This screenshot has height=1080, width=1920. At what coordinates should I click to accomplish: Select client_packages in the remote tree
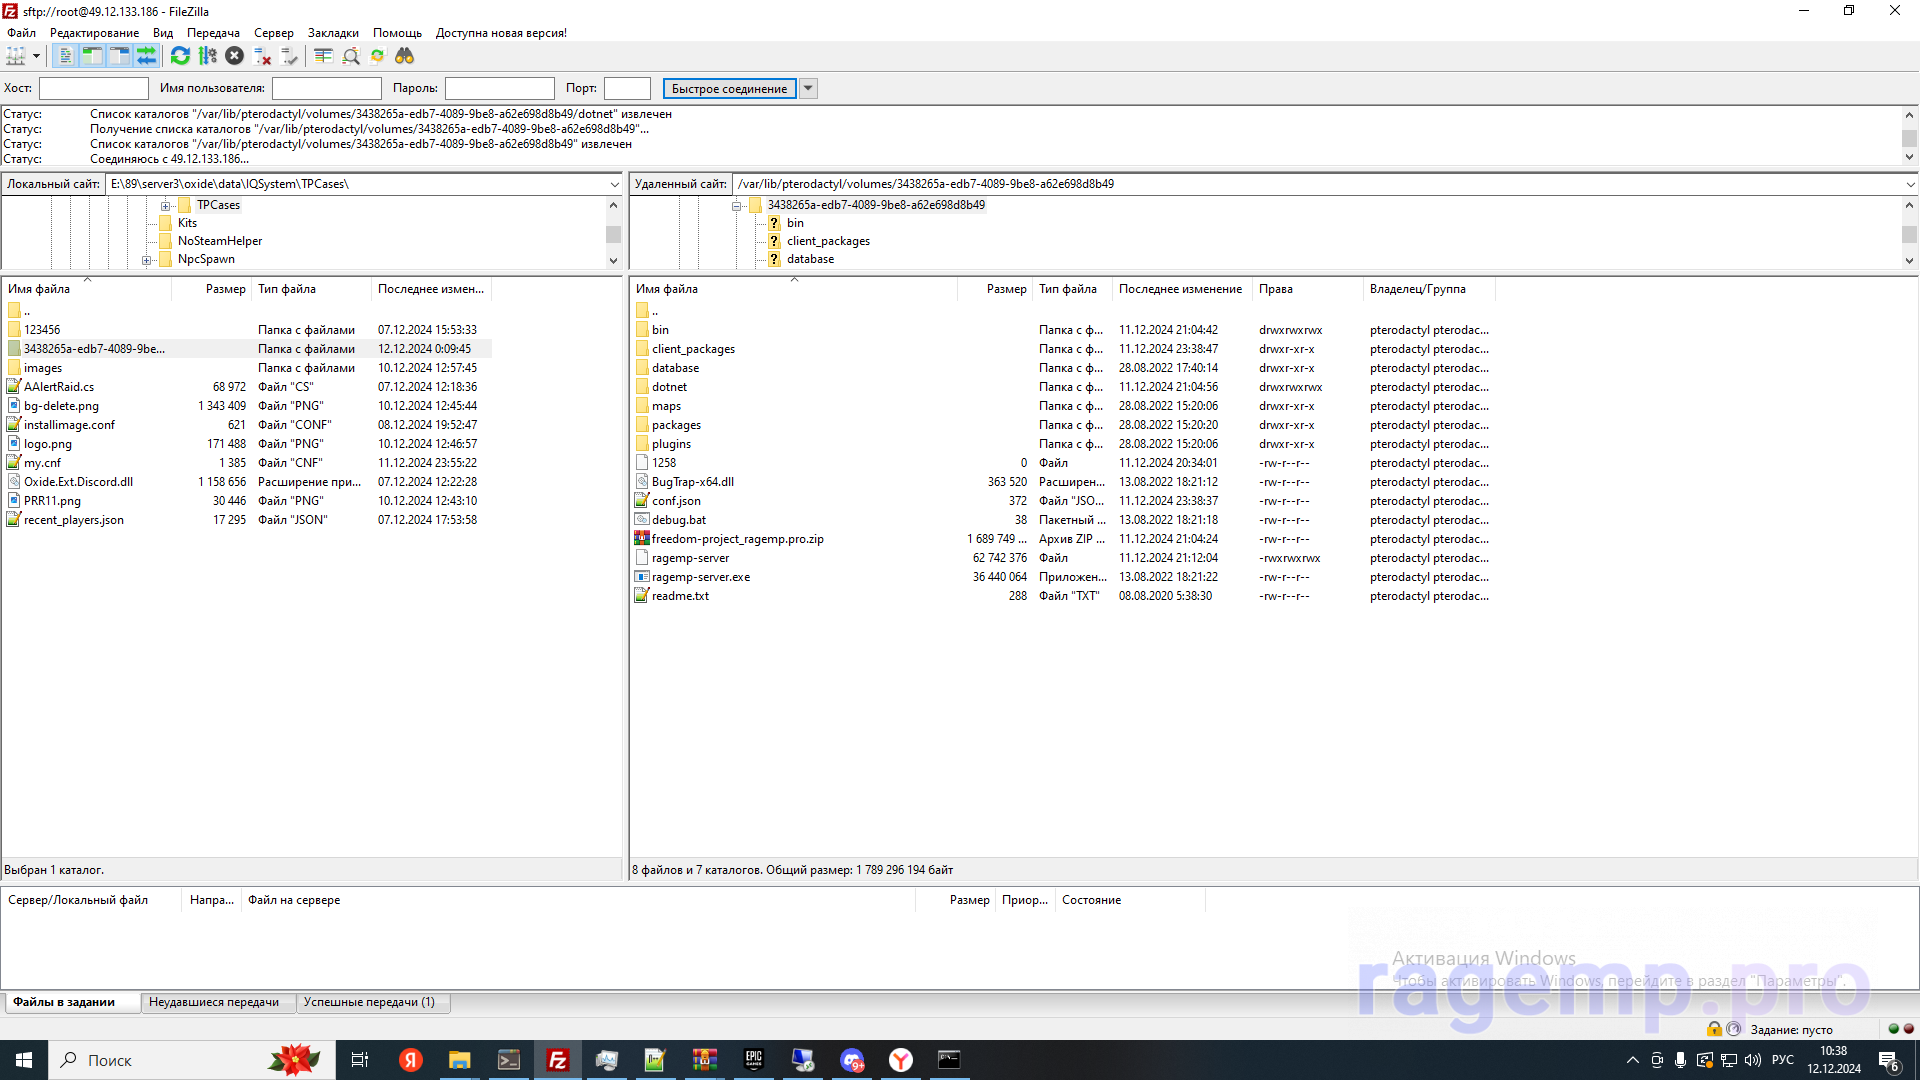828,241
